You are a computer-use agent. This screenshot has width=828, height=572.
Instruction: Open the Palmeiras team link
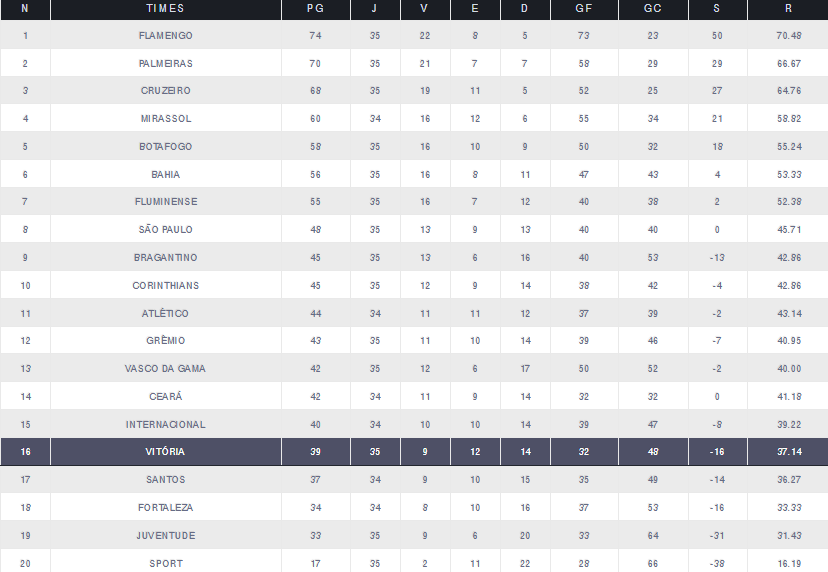[166, 63]
